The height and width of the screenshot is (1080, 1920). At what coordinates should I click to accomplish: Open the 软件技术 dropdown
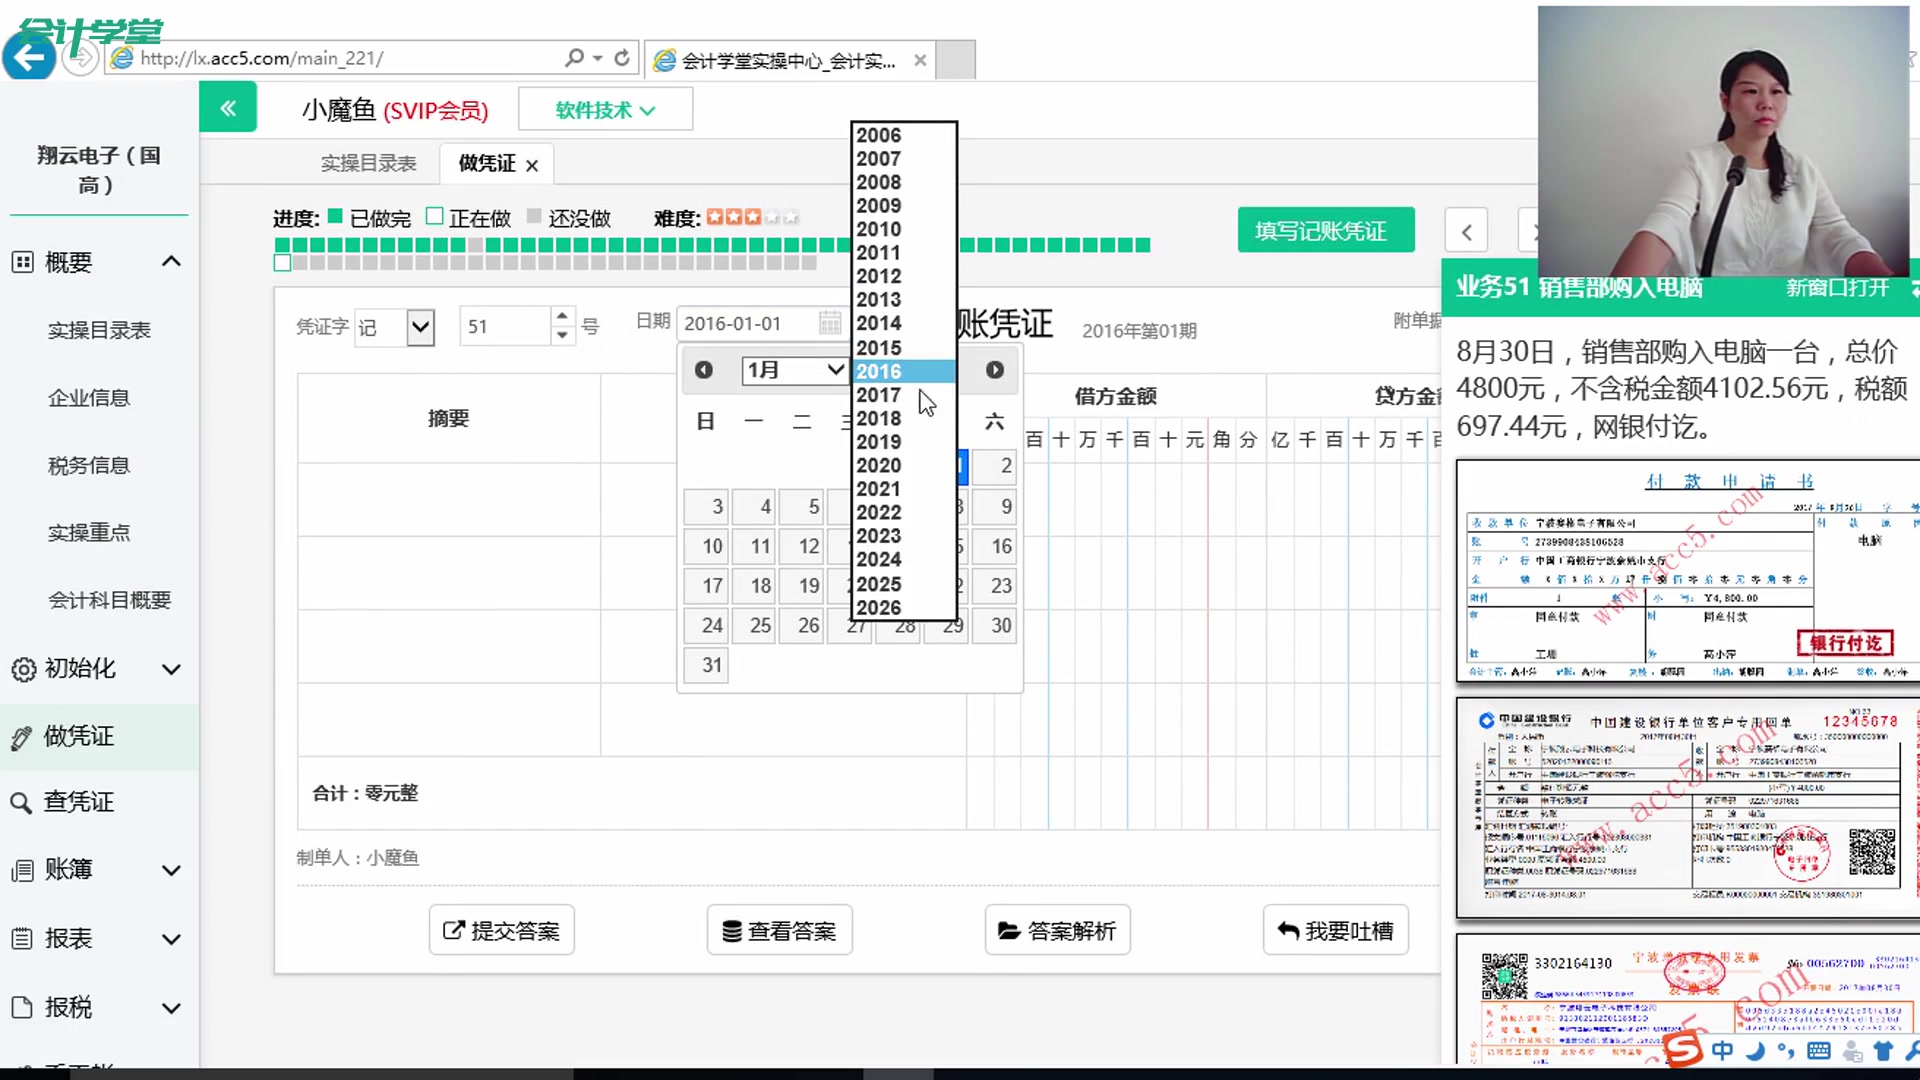pyautogui.click(x=604, y=110)
